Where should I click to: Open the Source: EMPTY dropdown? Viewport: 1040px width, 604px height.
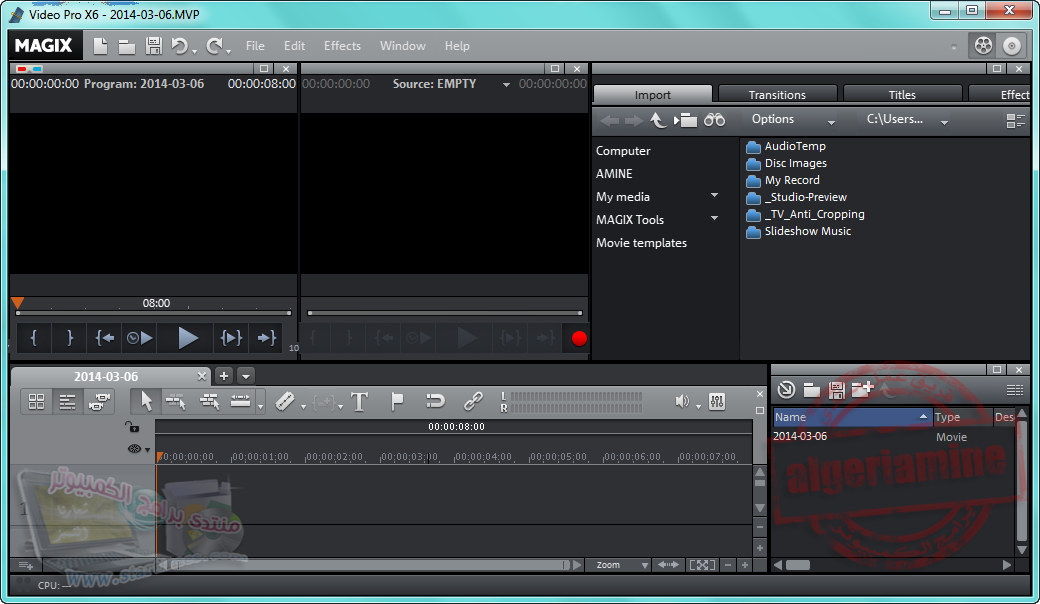506,85
